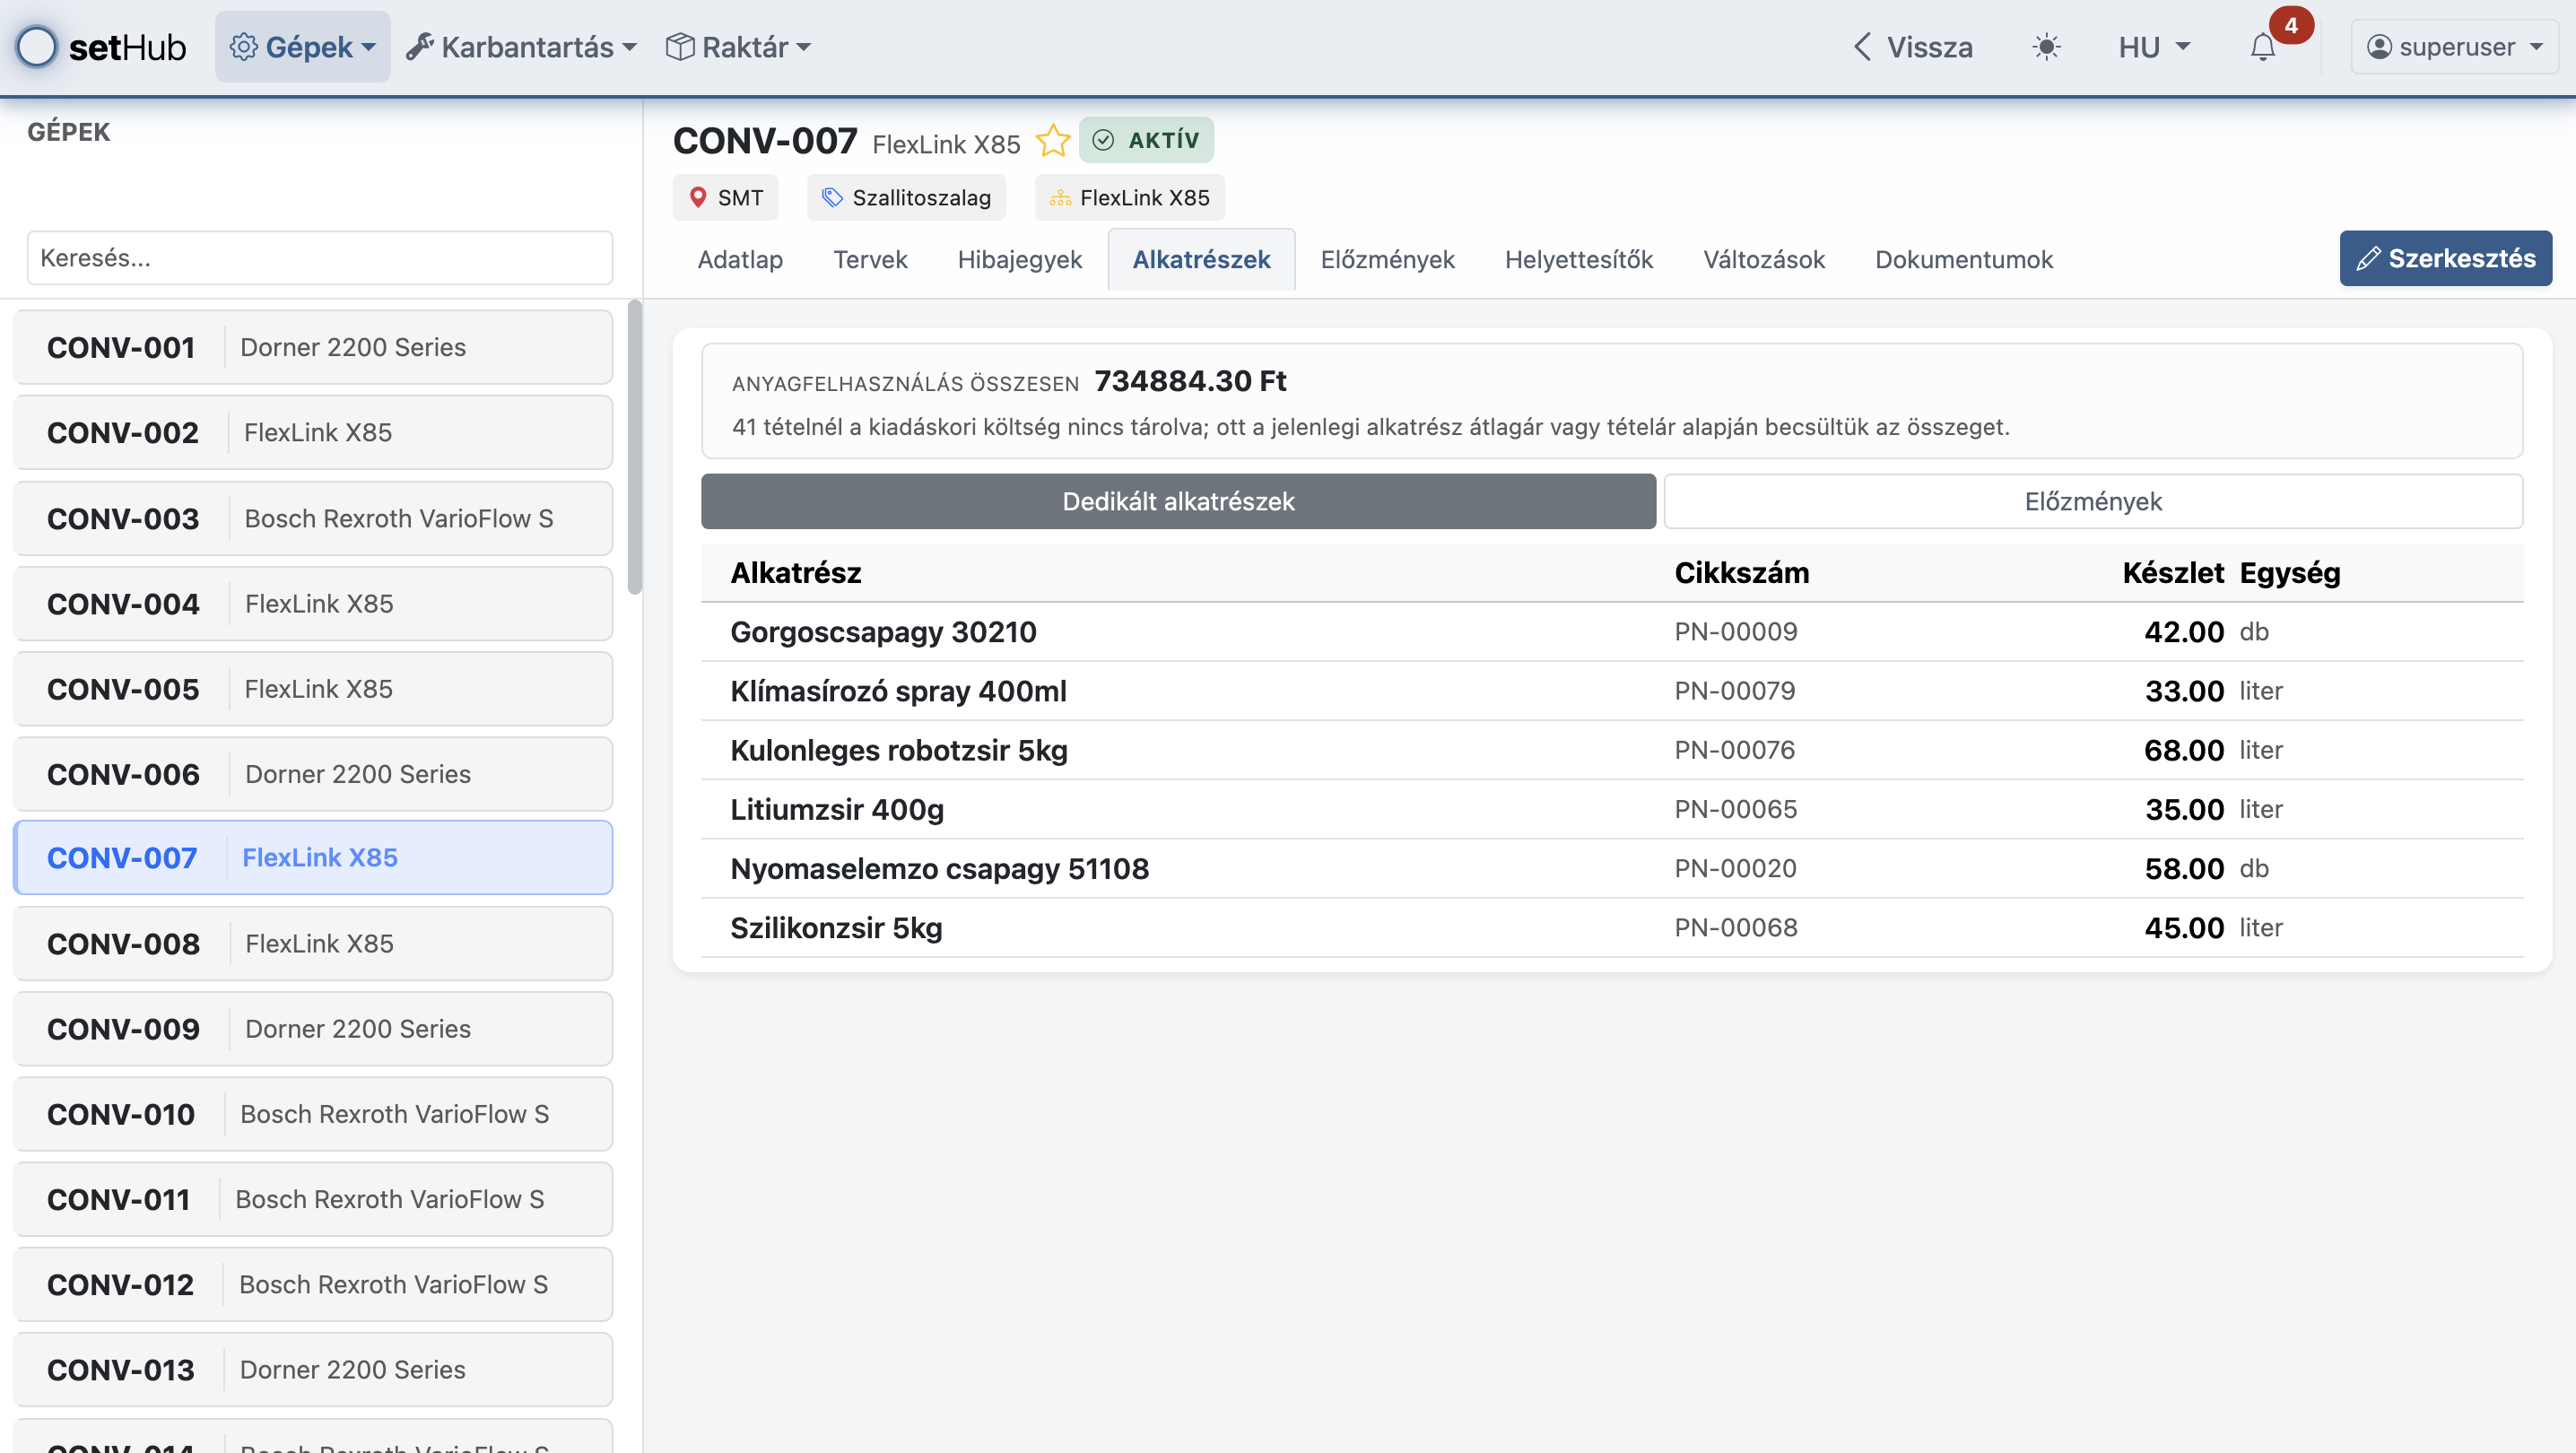Open the HU language selector
This screenshot has height=1453, width=2576.
pyautogui.click(x=2154, y=47)
